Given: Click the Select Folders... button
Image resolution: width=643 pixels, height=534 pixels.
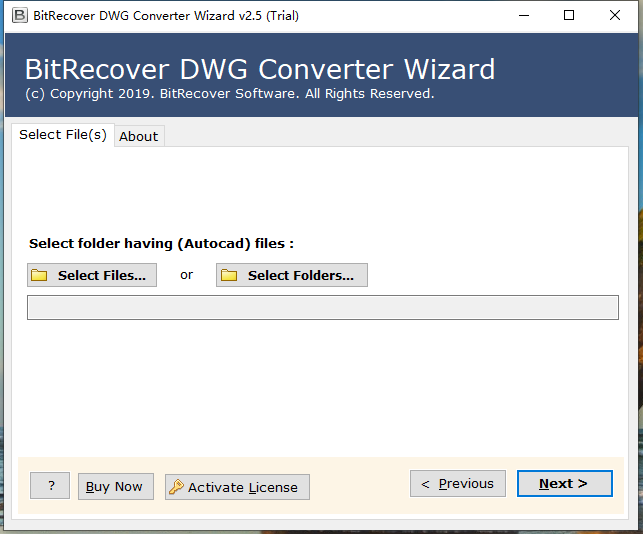Looking at the screenshot, I should coord(292,275).
